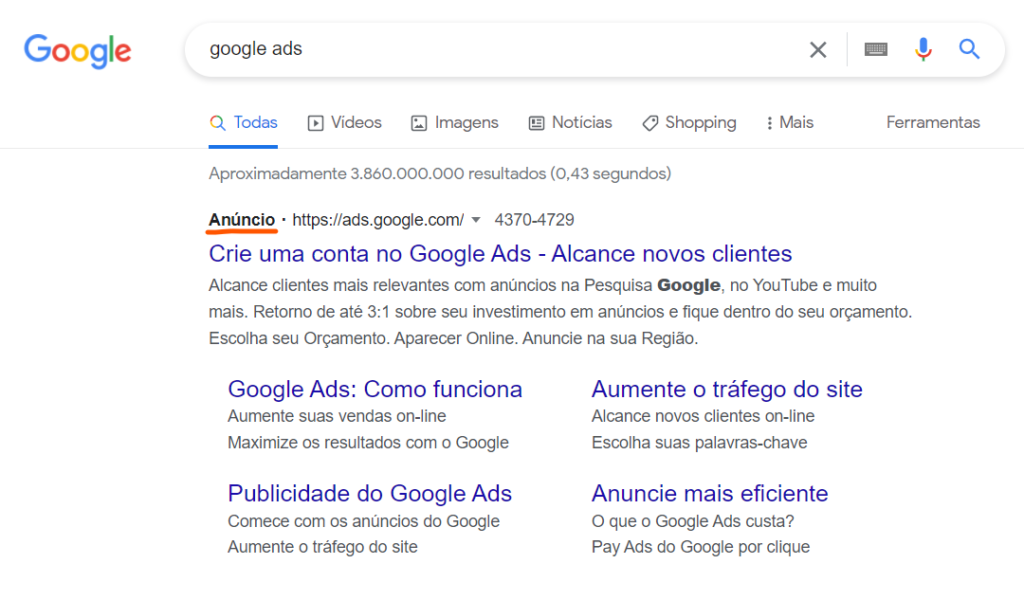1024x600 pixels.
Task: Click text 'Maximize os resultados com o Google'
Action: point(368,443)
